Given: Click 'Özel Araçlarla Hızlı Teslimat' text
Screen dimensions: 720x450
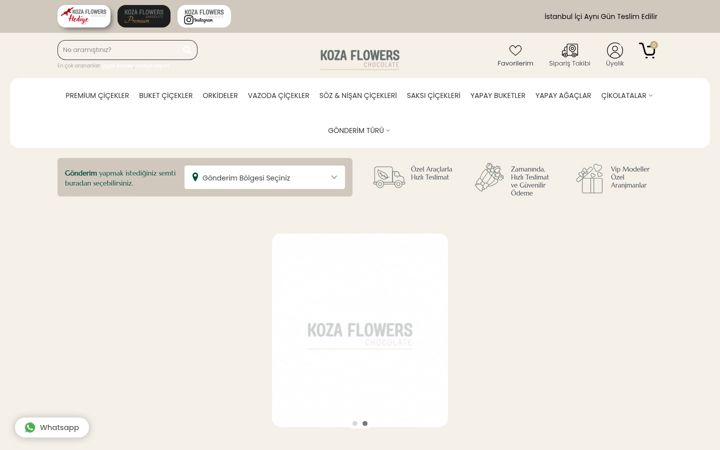Looking at the screenshot, I should 431,173.
